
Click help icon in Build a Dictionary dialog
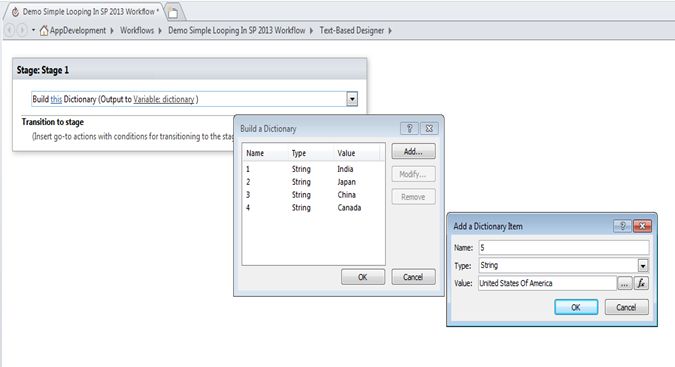[x=409, y=128]
